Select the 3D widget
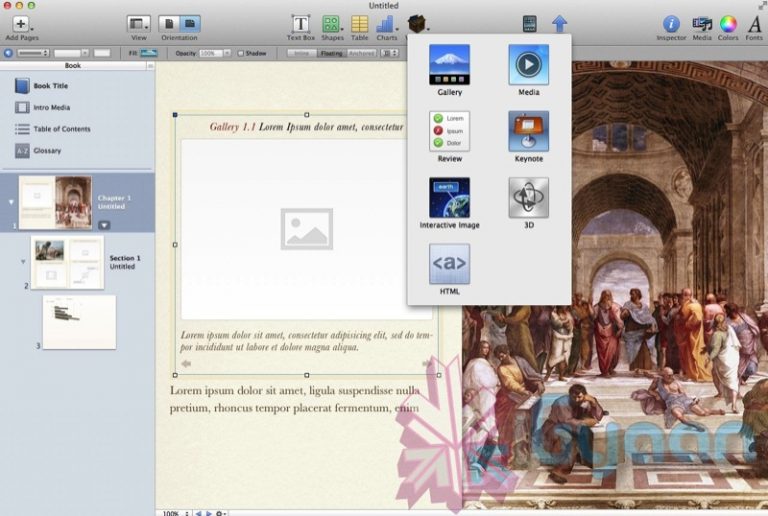This screenshot has width=768, height=516. pyautogui.click(x=528, y=198)
